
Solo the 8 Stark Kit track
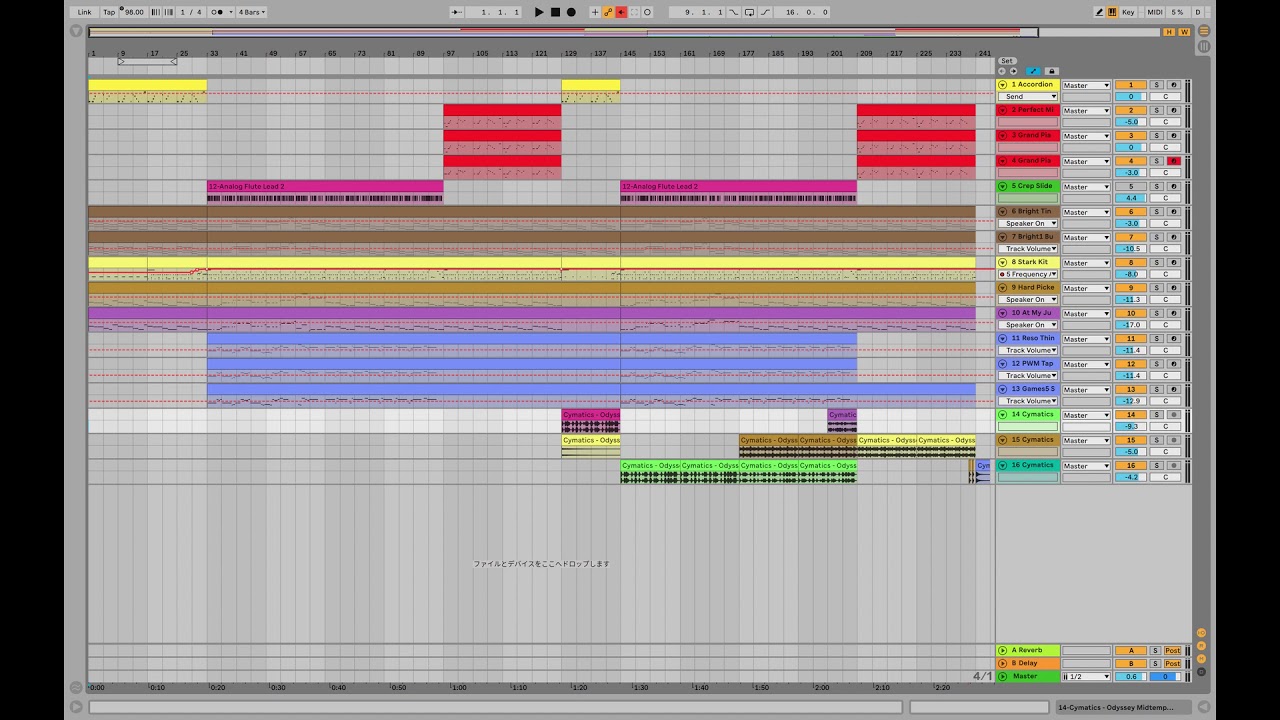click(x=1156, y=262)
